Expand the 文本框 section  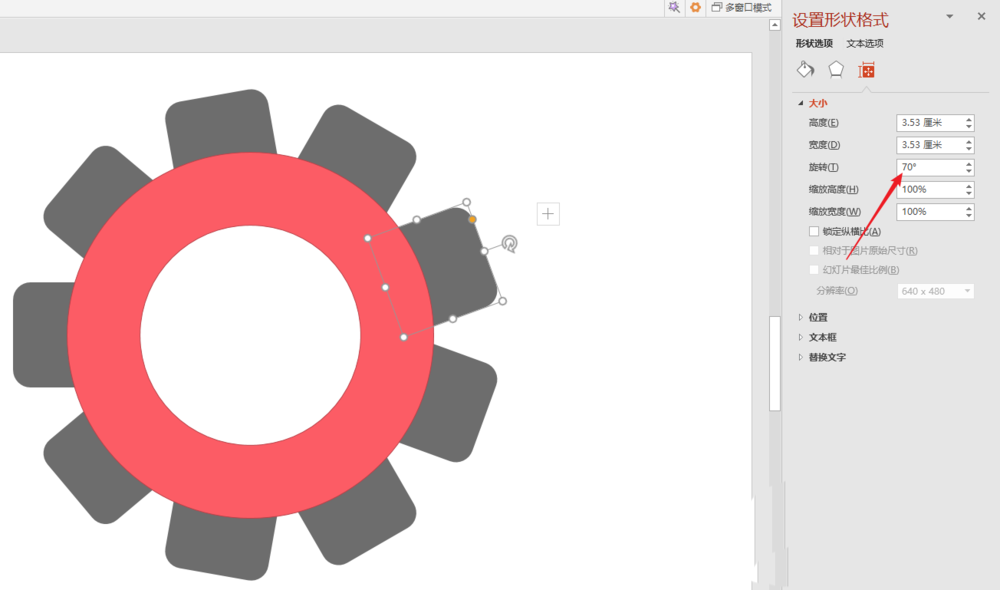801,337
